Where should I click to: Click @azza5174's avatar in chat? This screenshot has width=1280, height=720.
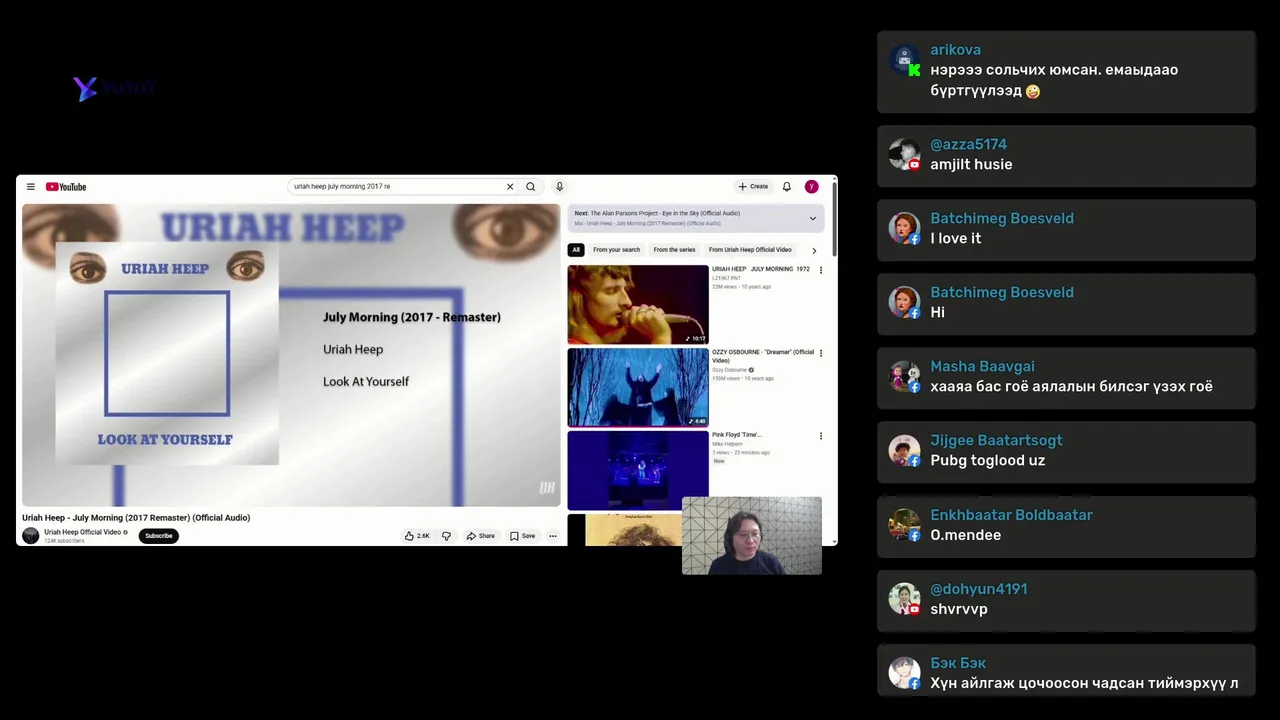[x=905, y=154]
